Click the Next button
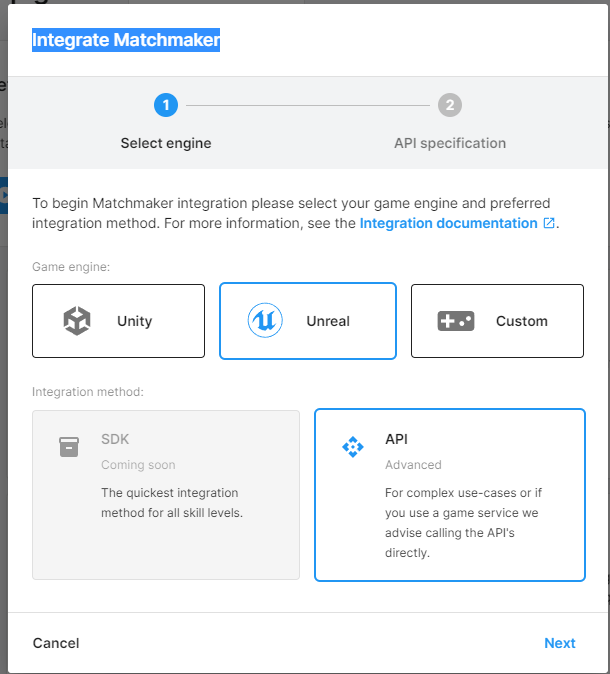610x674 pixels. point(560,643)
